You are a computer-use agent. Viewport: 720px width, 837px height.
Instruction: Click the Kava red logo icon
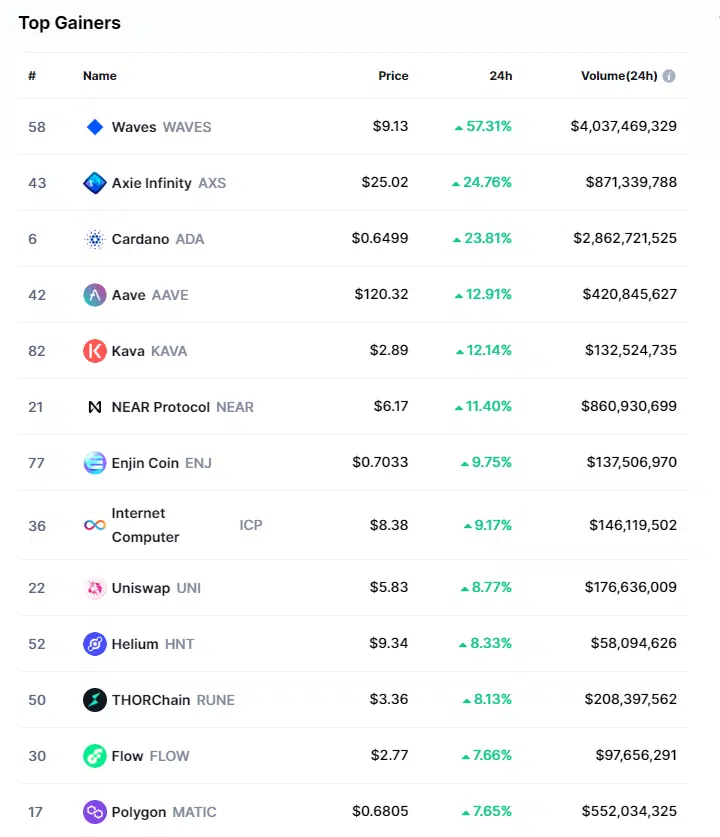point(95,351)
